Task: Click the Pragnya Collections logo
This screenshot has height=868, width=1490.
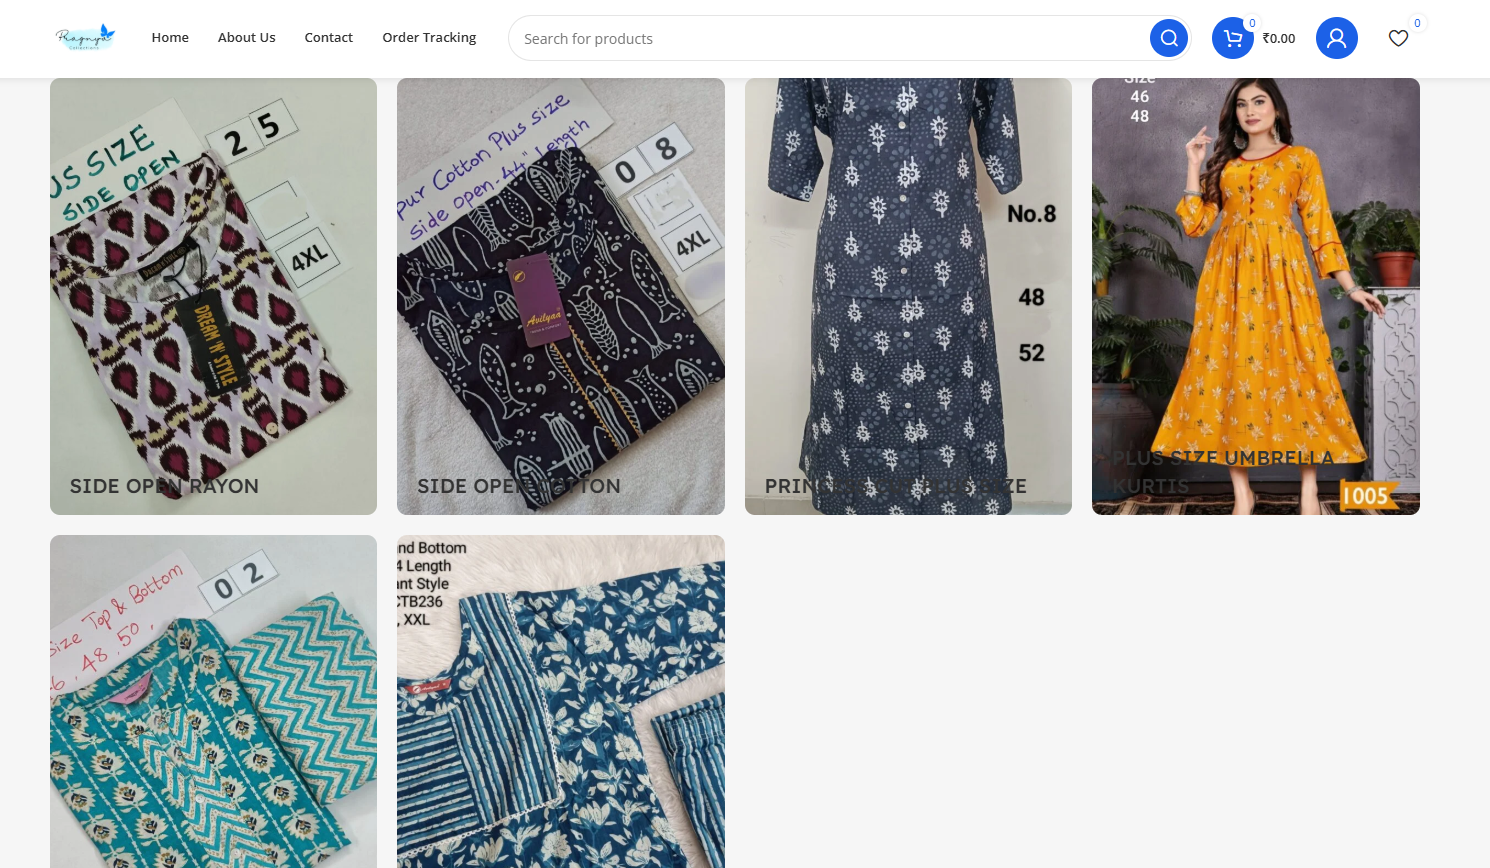Action: click(85, 38)
